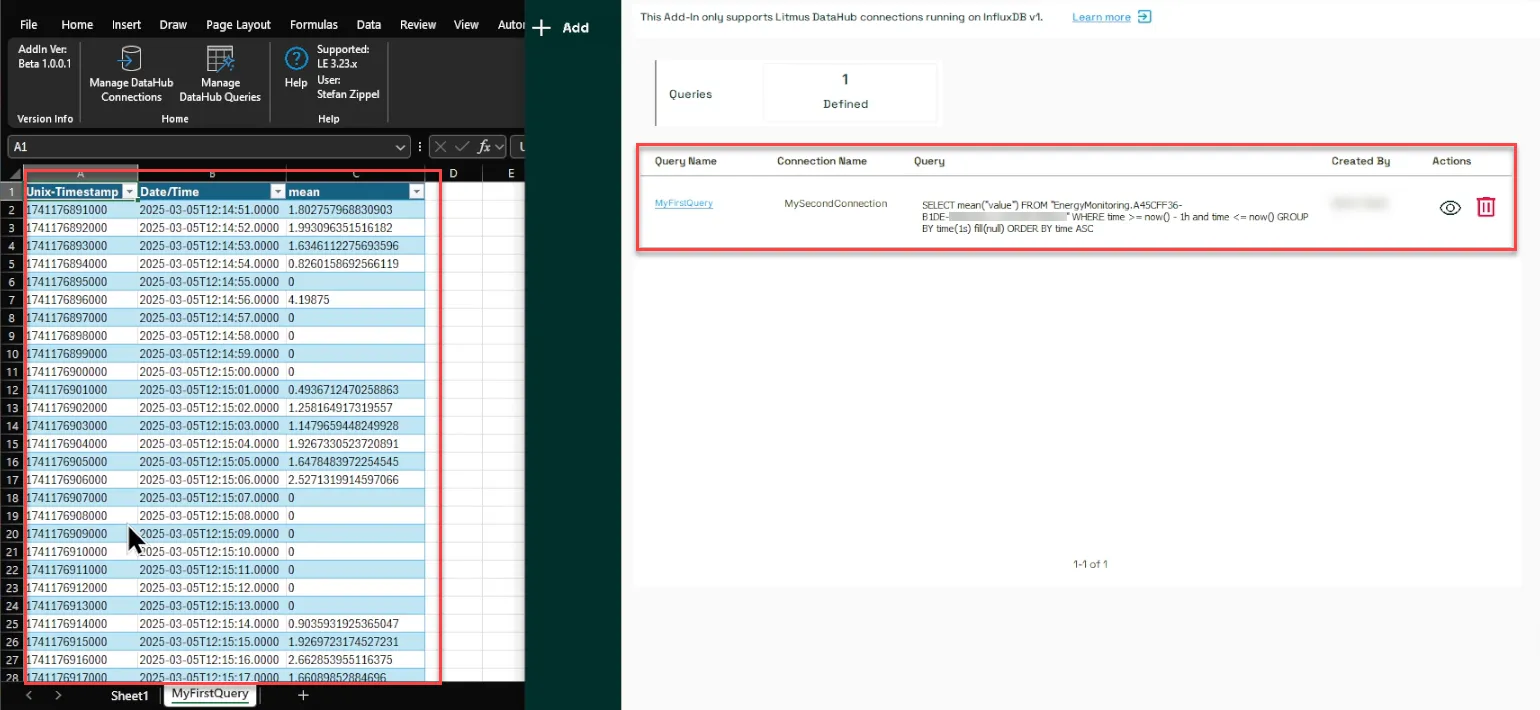Open the Data ribbon tab
Screen dimensions: 1540x710
point(369,25)
